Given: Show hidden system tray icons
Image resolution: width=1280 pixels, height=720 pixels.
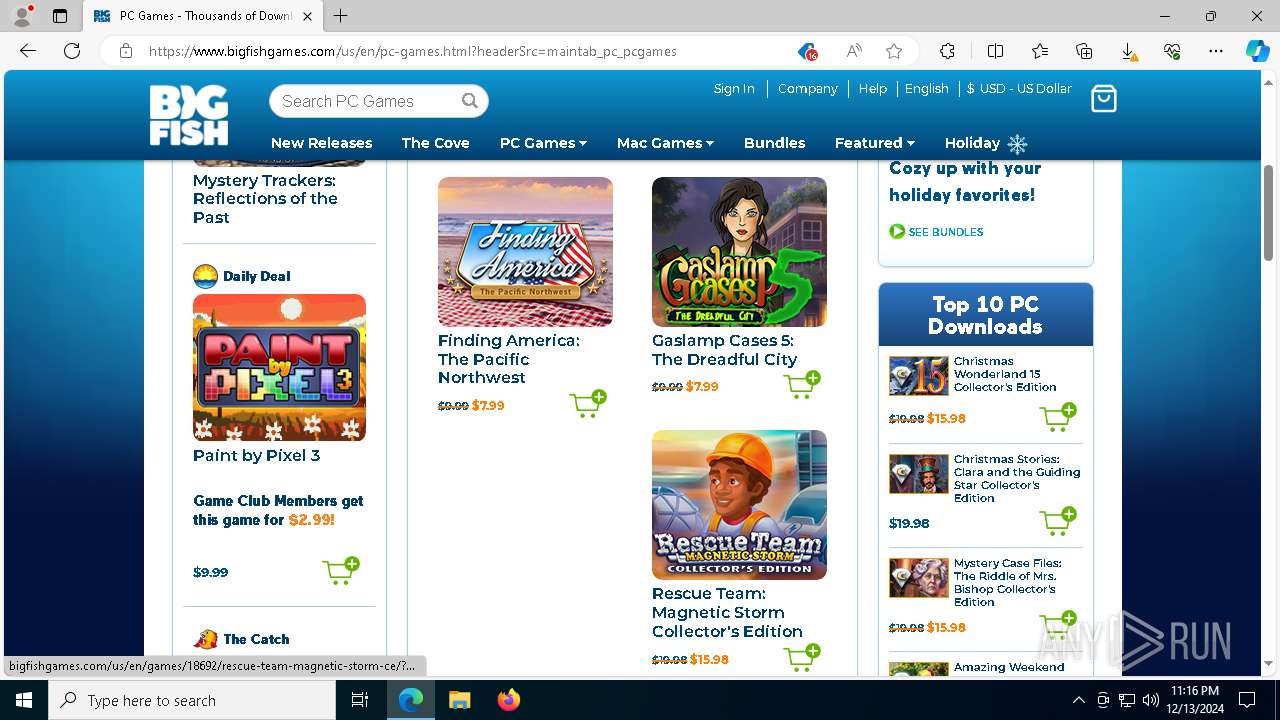Looking at the screenshot, I should [x=1078, y=700].
